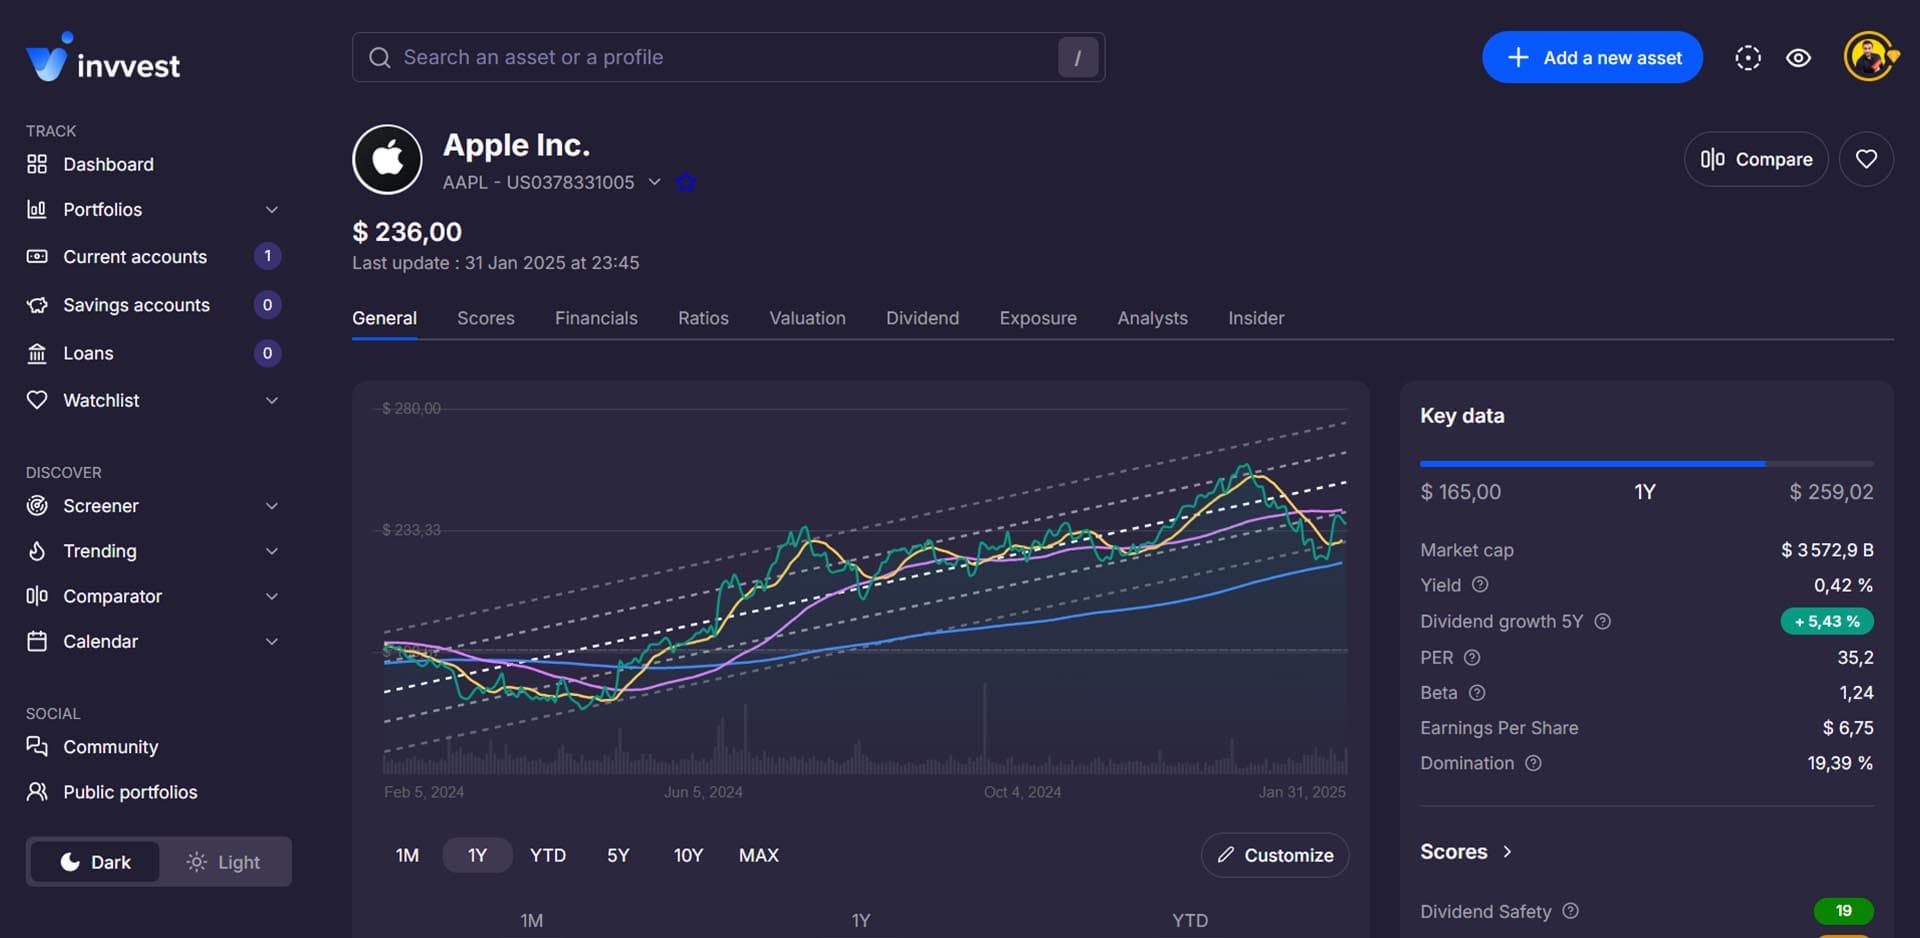Click Domination info question icon
The width and height of the screenshot is (1920, 938).
point(1533,763)
